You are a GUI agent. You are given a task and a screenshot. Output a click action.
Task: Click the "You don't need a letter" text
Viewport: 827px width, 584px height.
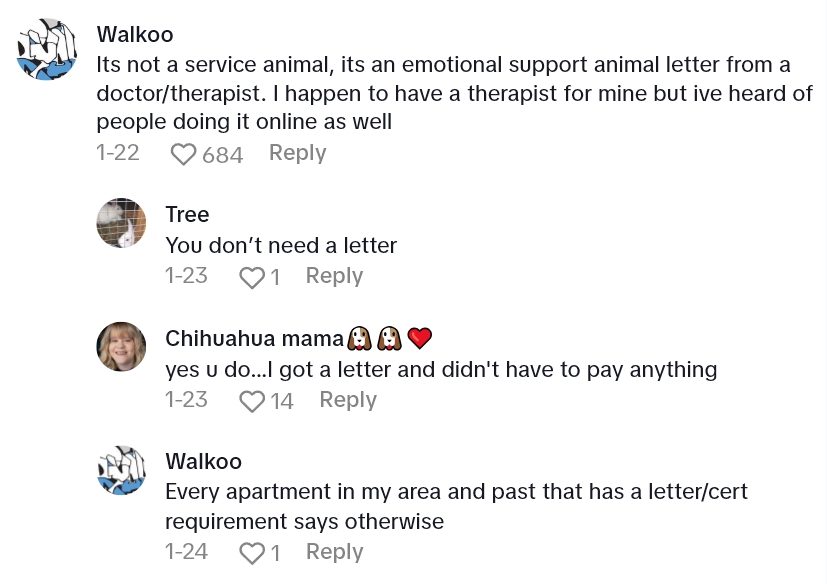coord(281,245)
